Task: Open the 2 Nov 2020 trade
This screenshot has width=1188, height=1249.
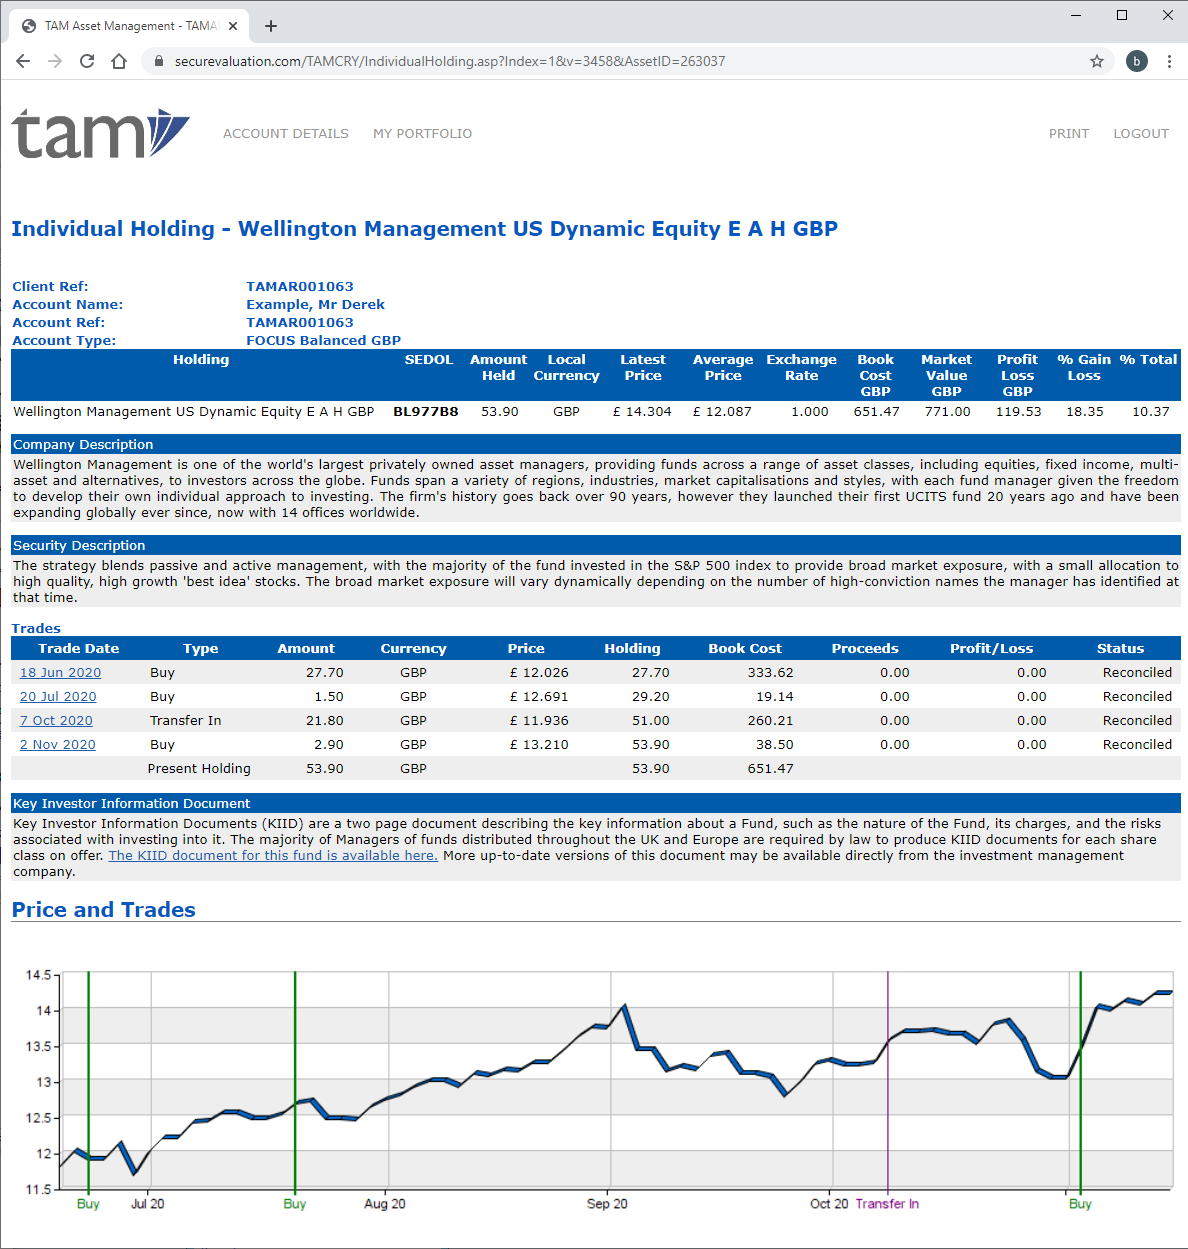Action: 58,745
